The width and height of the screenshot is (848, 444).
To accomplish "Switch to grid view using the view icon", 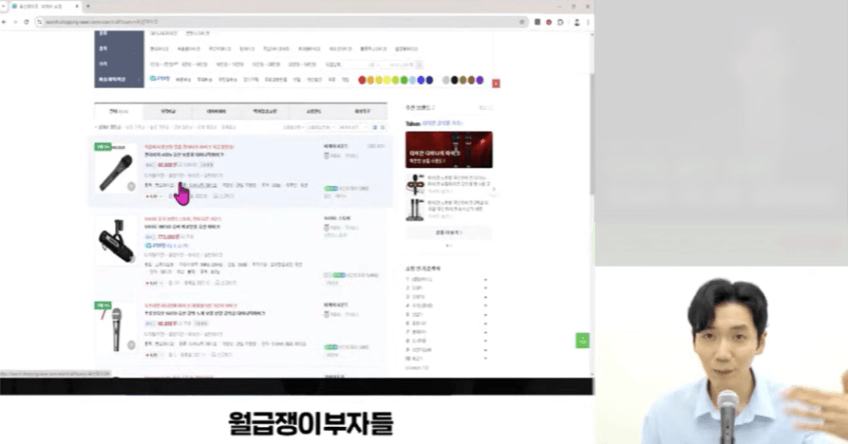I will pos(382,128).
